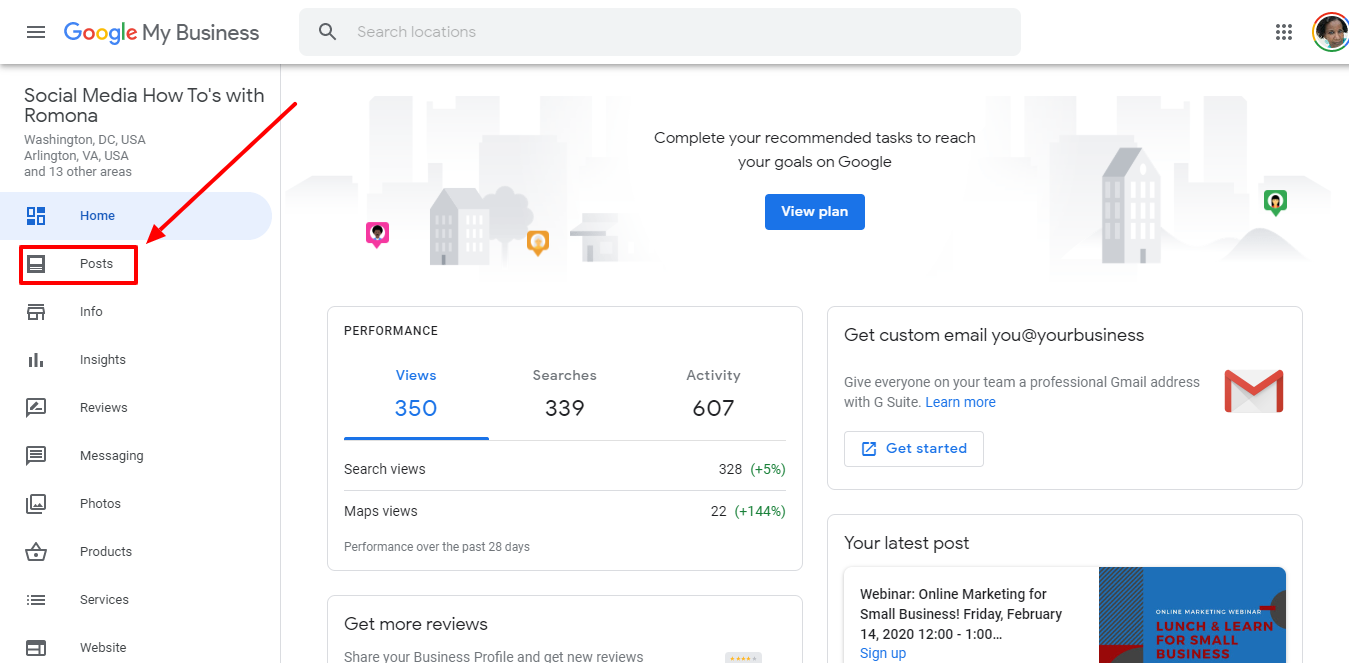Switch to the Views performance tab
Image resolution: width=1349 pixels, height=663 pixels.
pos(416,397)
